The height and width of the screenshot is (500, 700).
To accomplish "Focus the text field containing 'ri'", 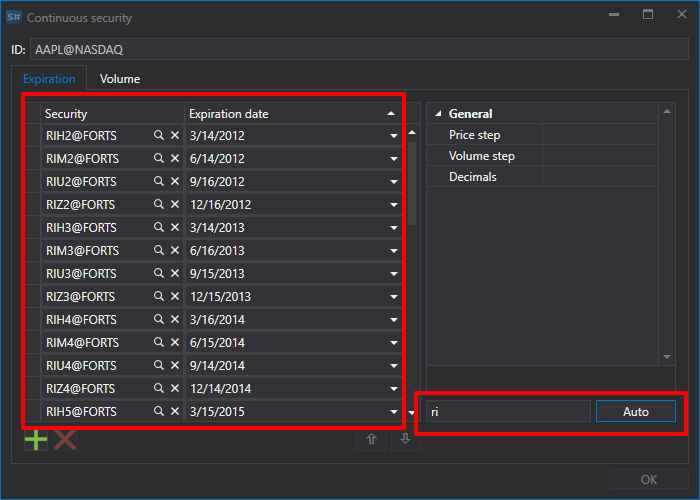I will (x=508, y=411).
